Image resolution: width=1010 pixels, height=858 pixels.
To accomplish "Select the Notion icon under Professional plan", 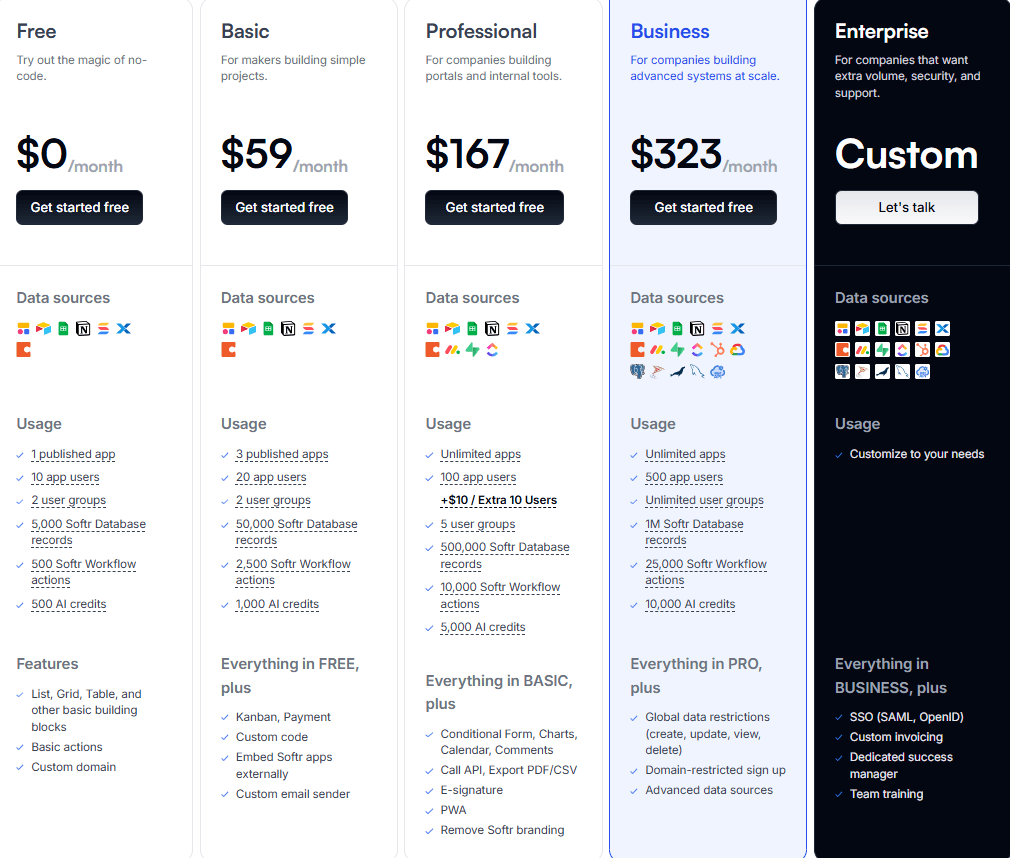I will coord(493,328).
